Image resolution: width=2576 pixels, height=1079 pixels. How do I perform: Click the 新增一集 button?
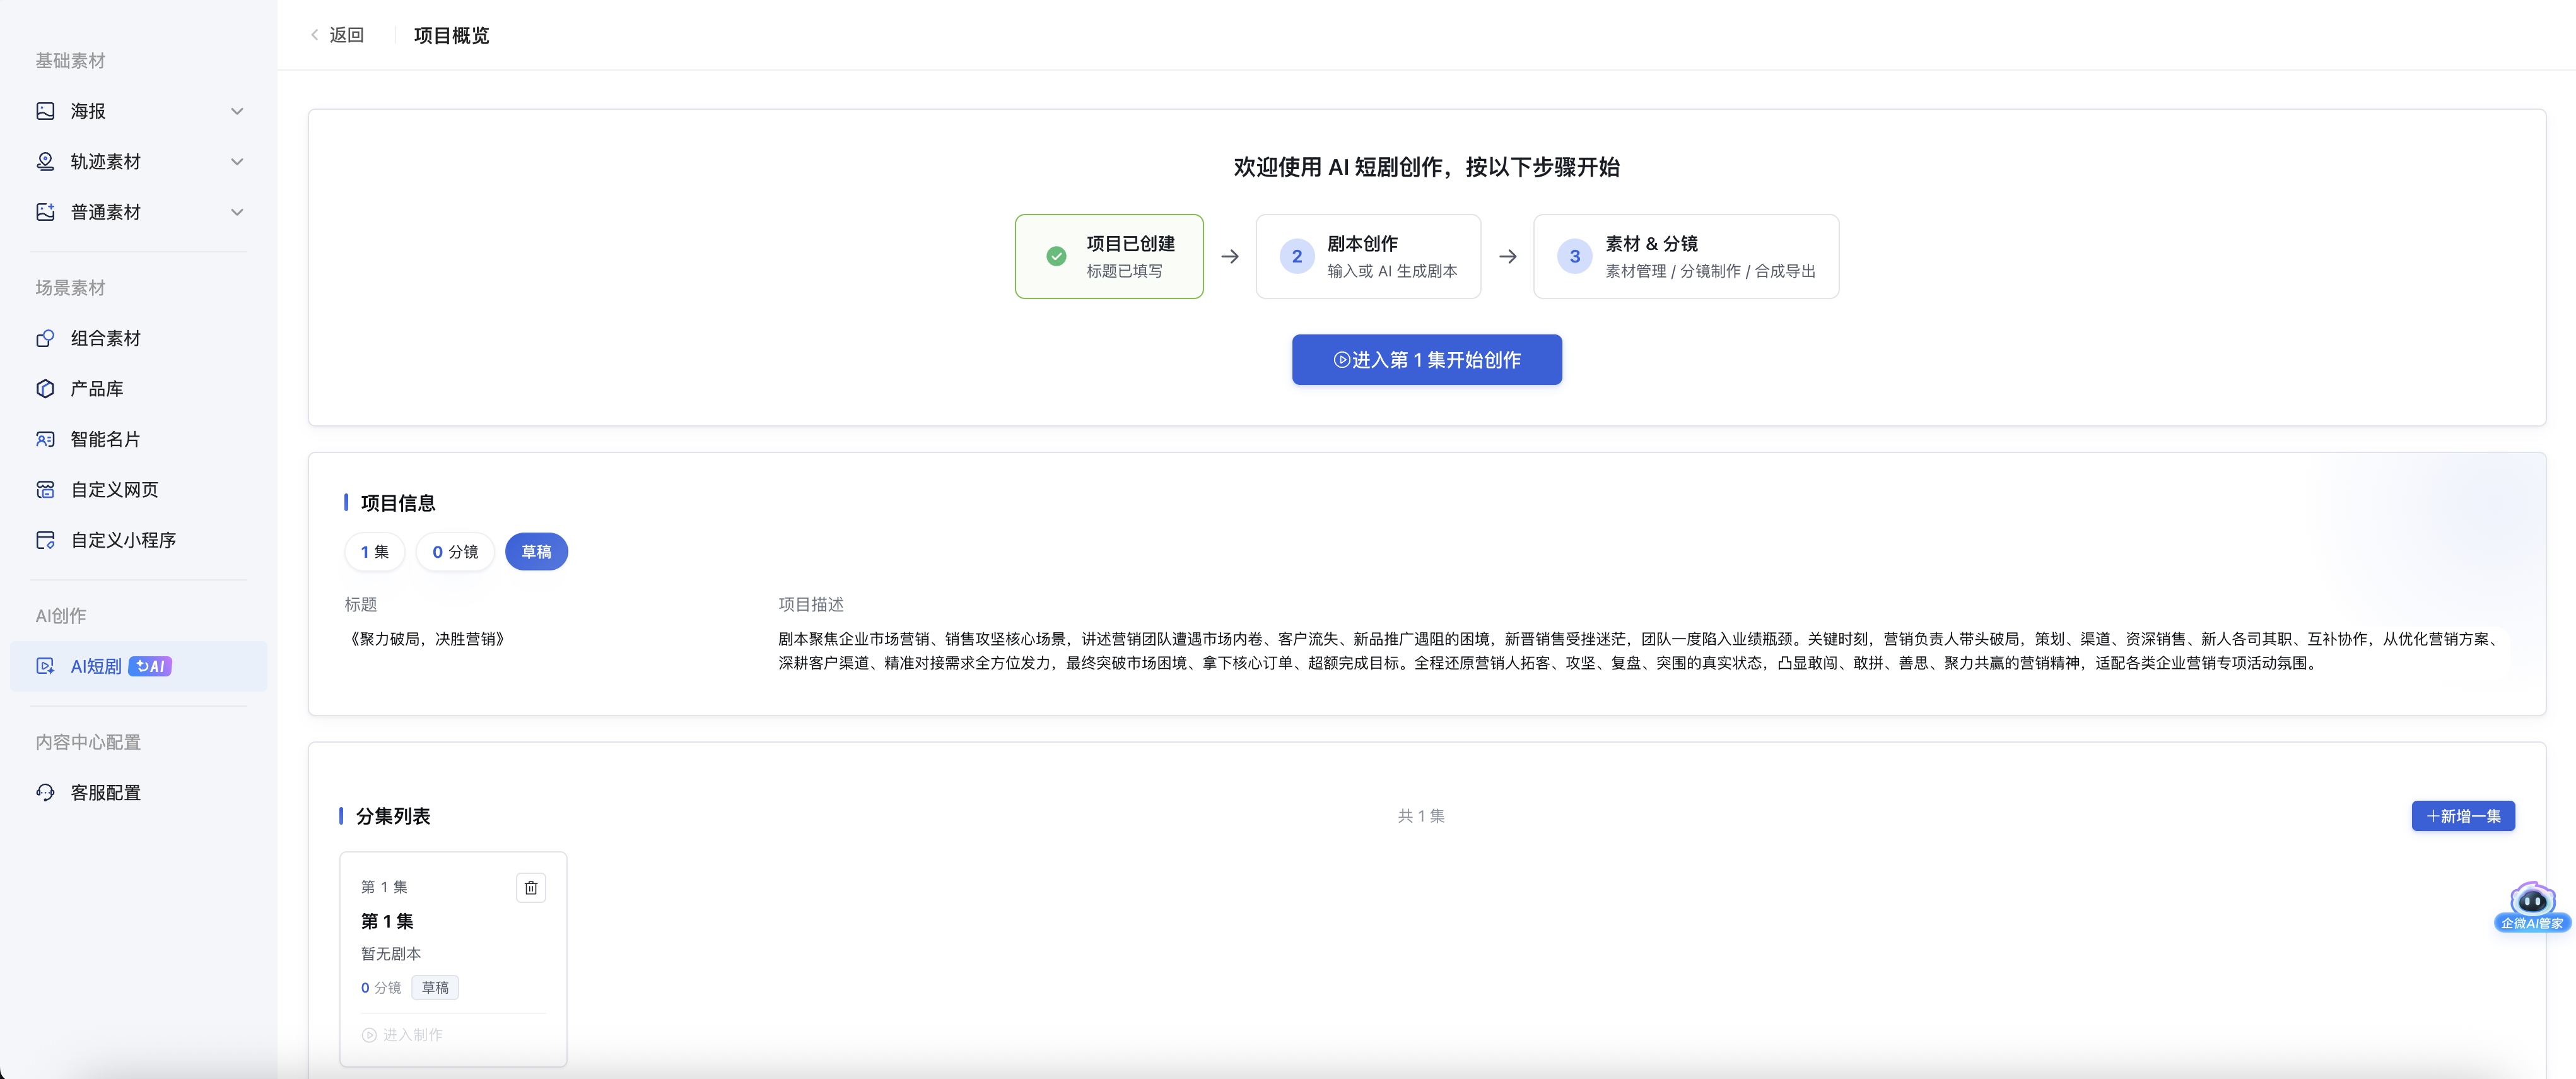click(x=2463, y=816)
